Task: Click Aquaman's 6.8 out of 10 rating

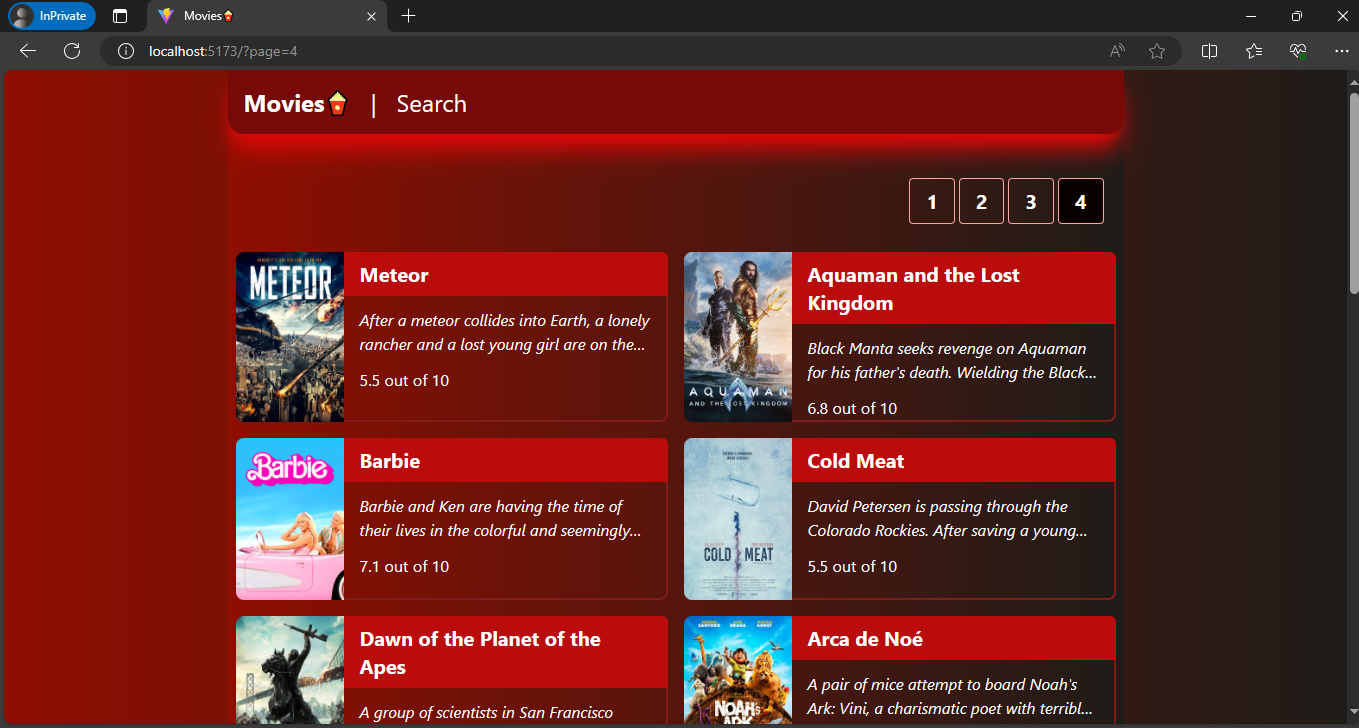Action: pyautogui.click(x=852, y=408)
